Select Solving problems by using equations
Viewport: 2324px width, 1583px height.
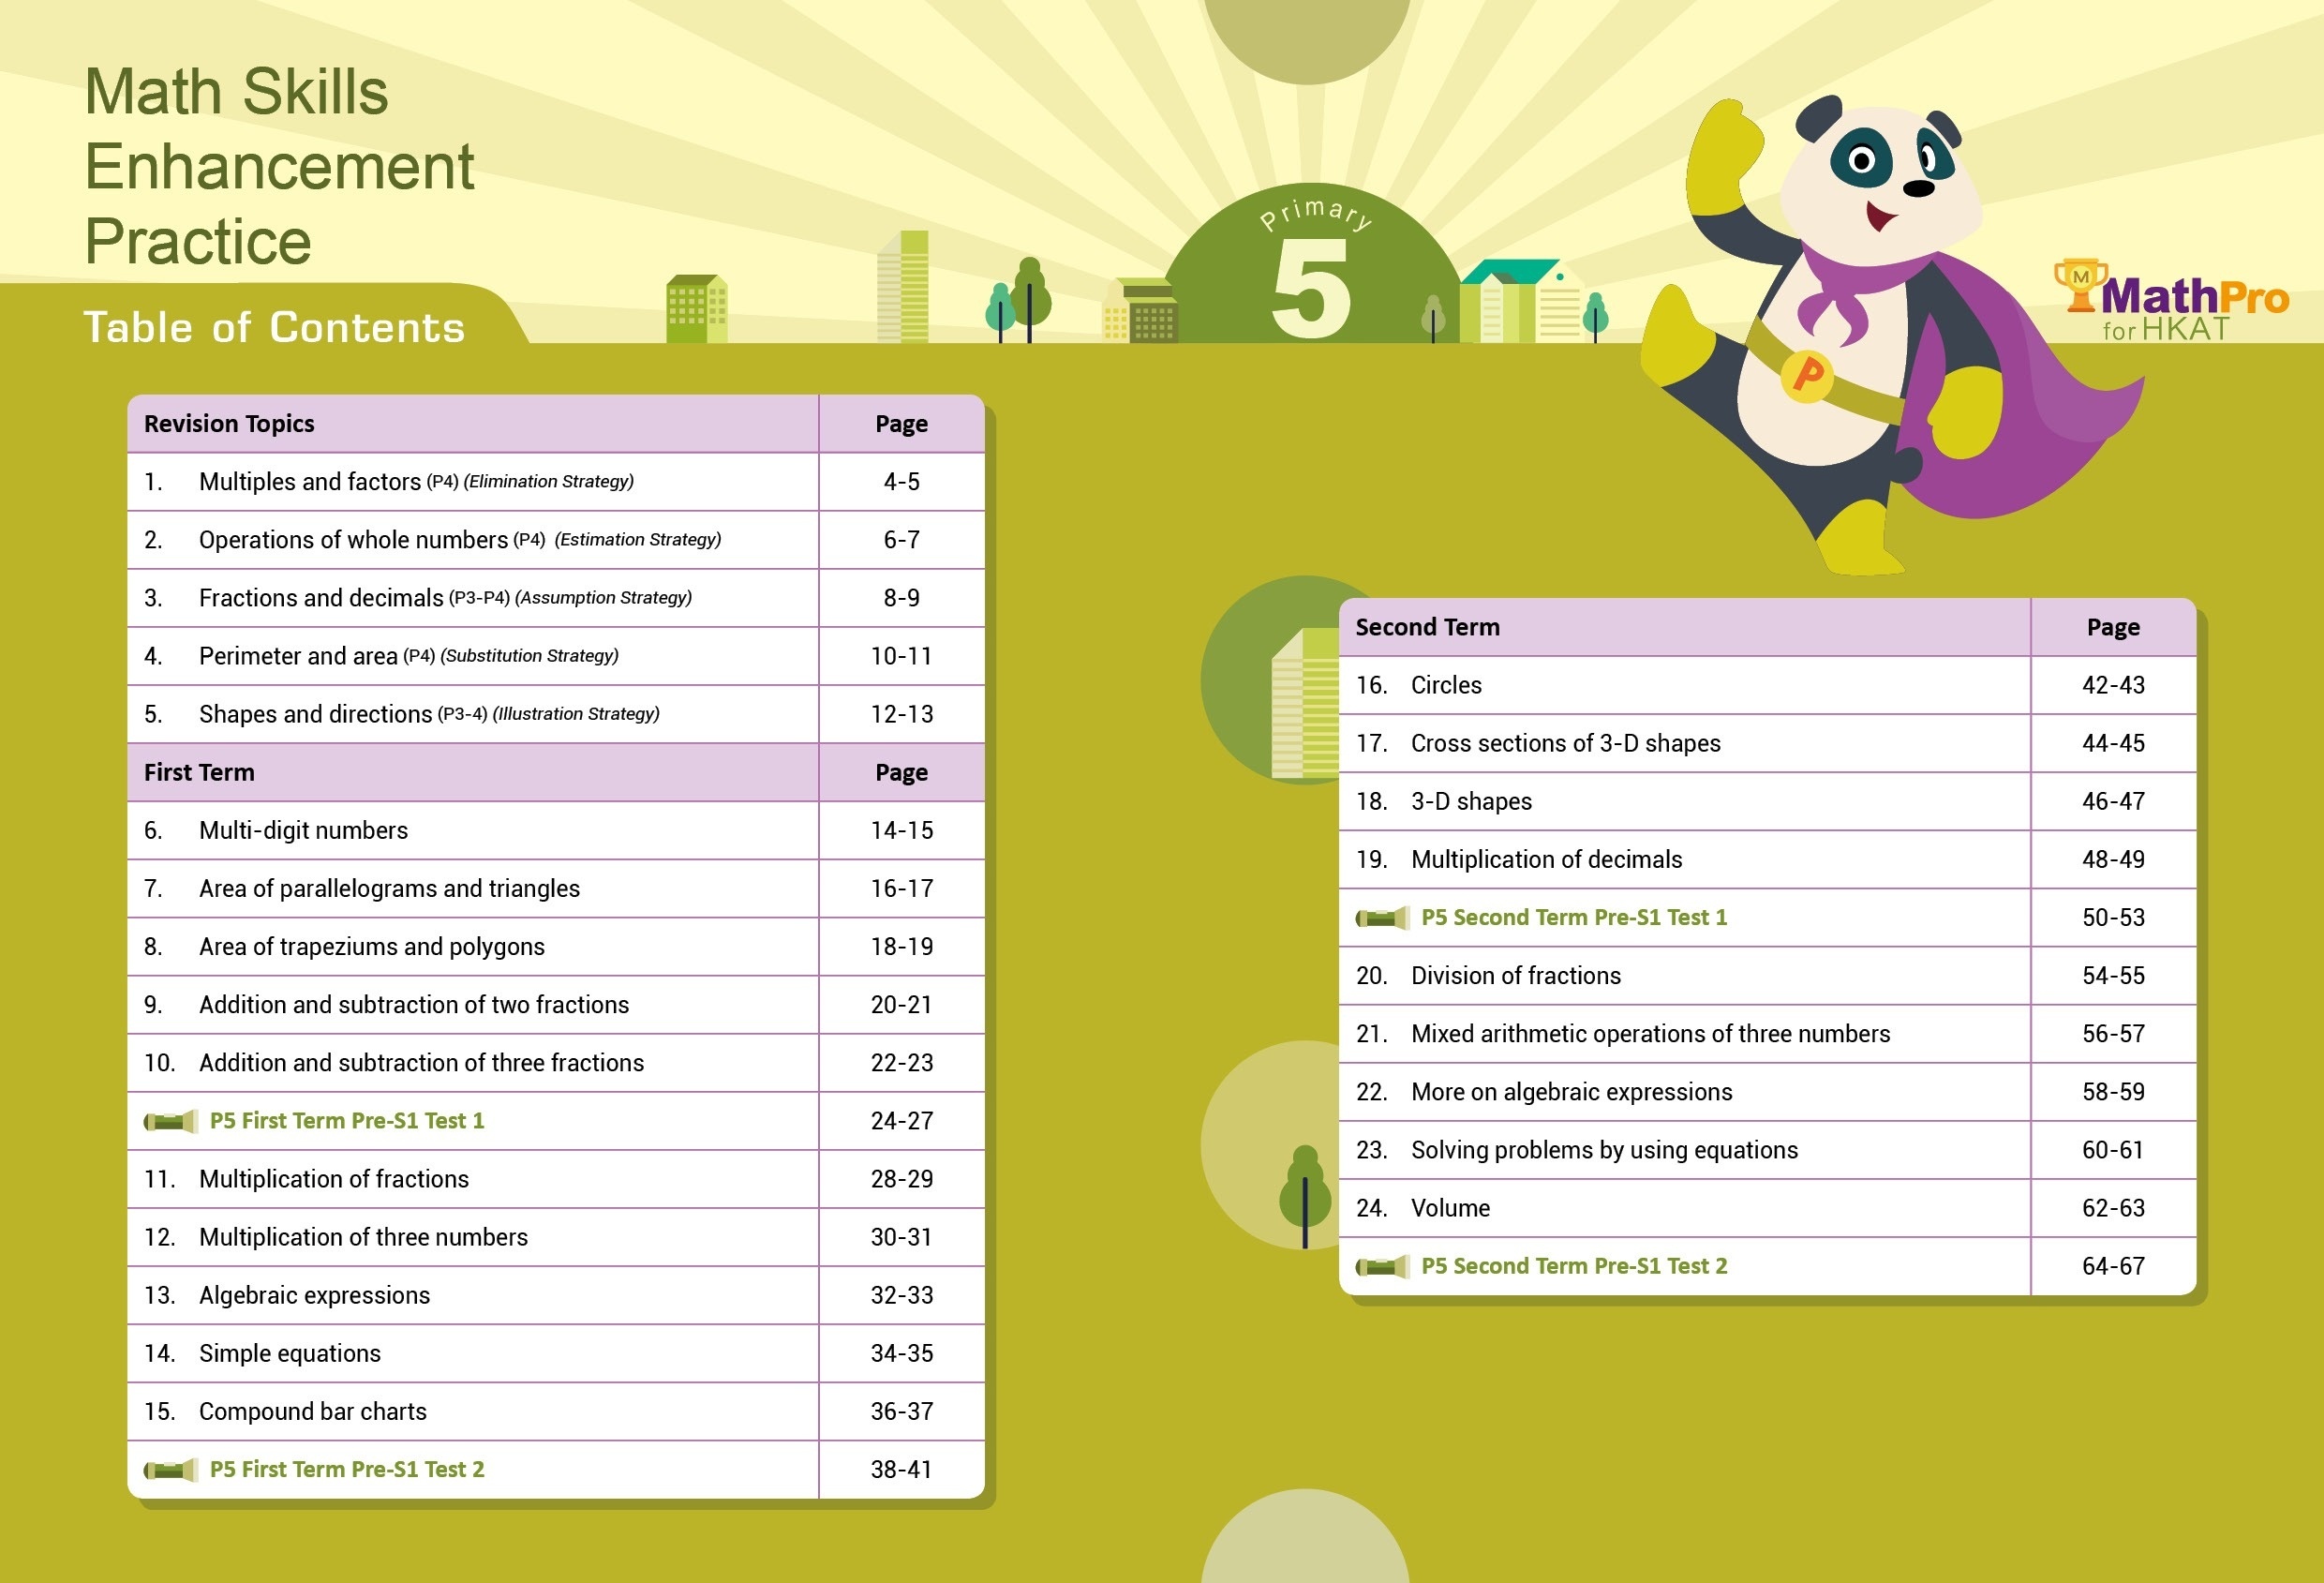[x=1604, y=1150]
